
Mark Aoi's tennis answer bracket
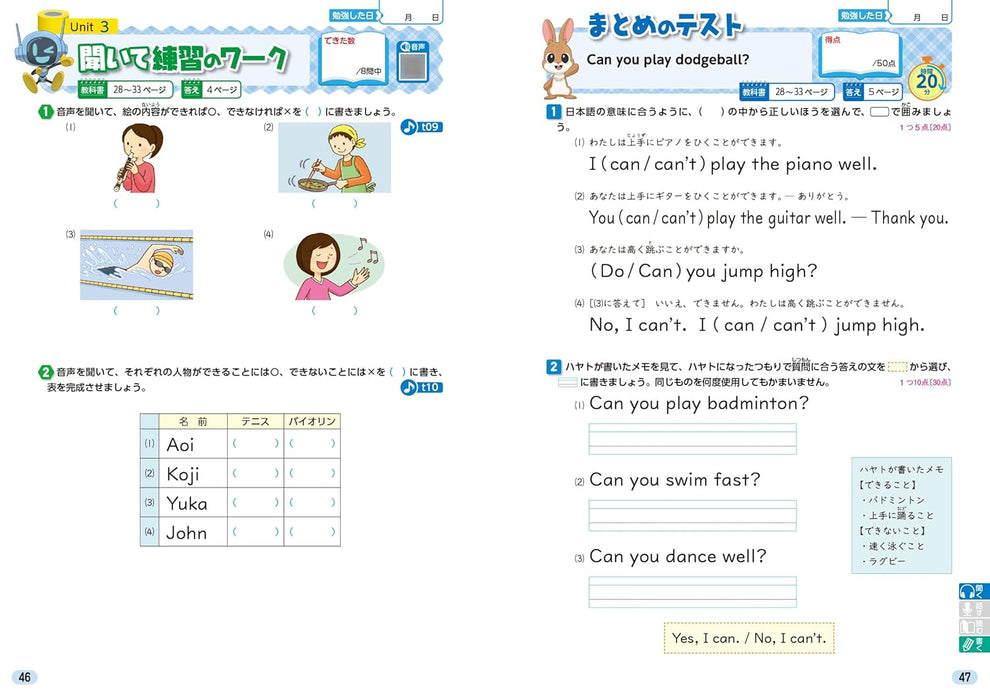255,444
